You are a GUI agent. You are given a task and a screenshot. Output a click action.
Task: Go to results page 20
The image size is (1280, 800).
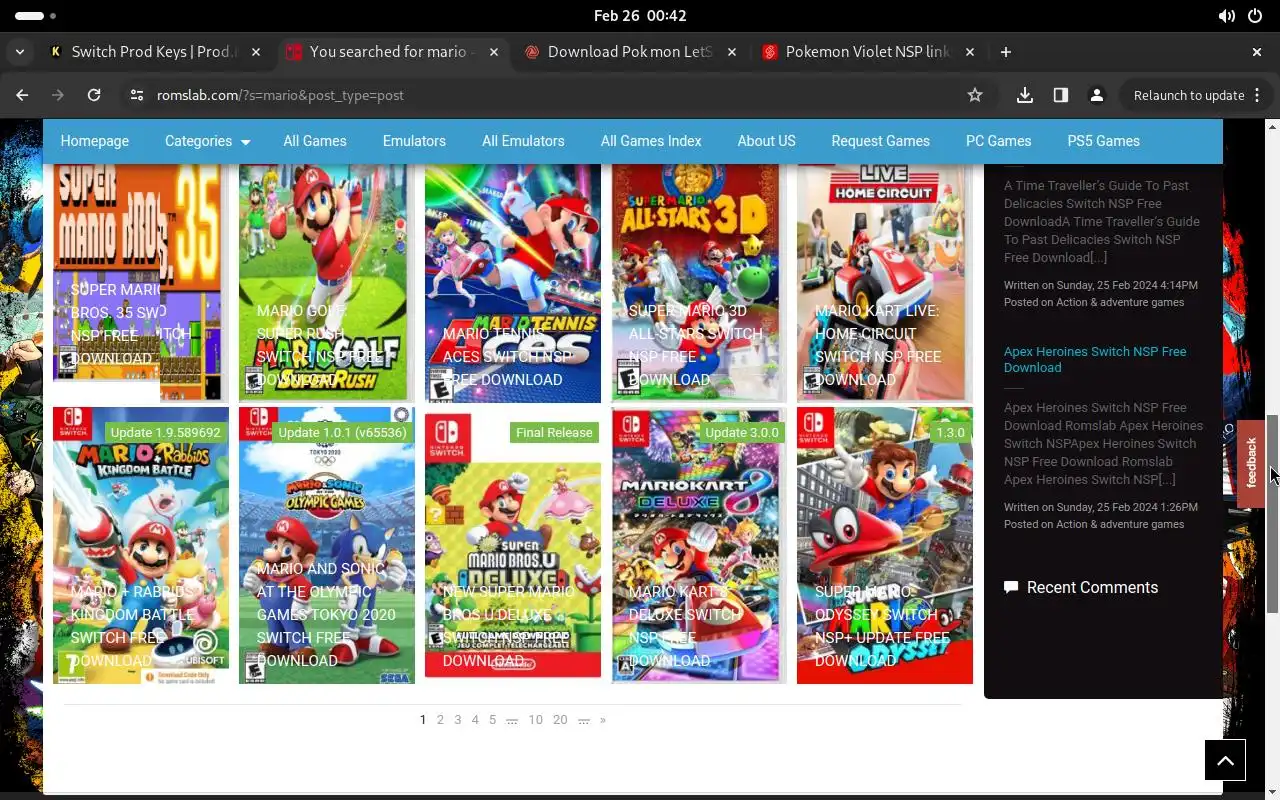(x=560, y=720)
